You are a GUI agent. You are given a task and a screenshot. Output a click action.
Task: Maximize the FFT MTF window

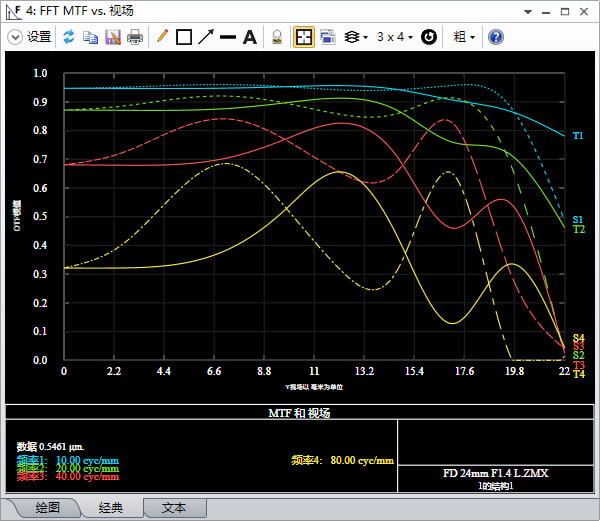click(565, 12)
